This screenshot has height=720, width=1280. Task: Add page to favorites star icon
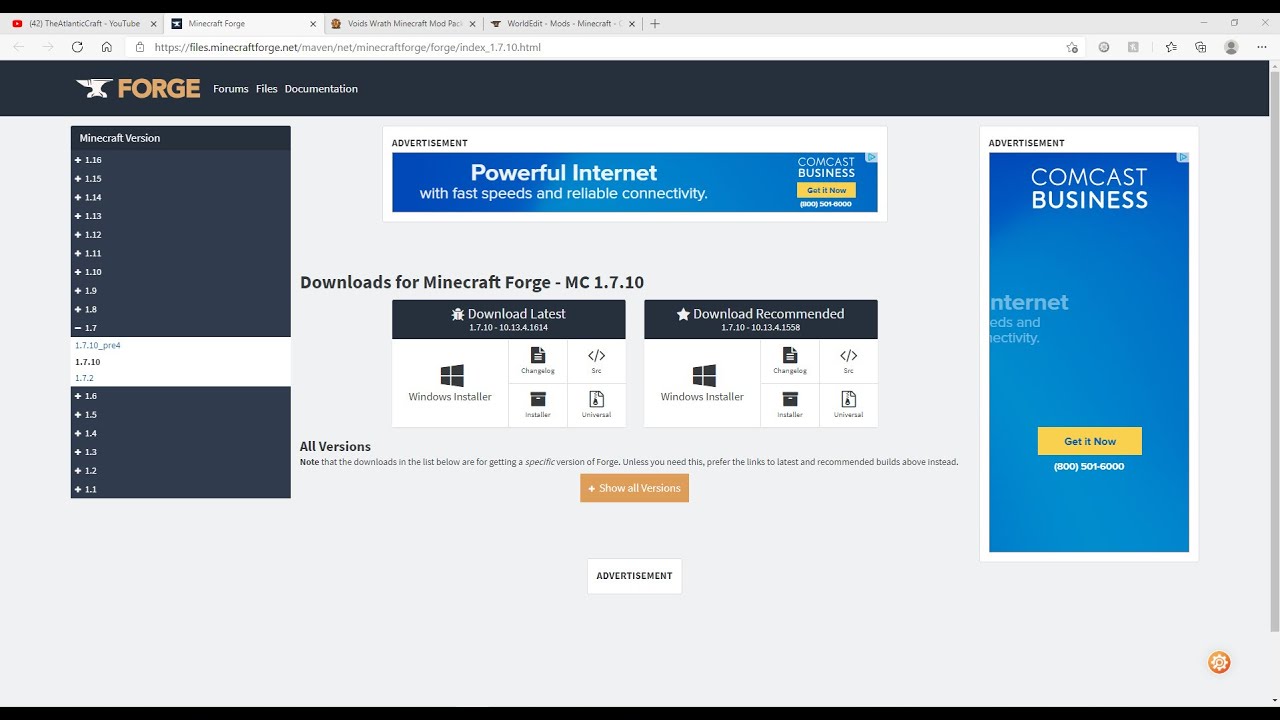[1072, 47]
